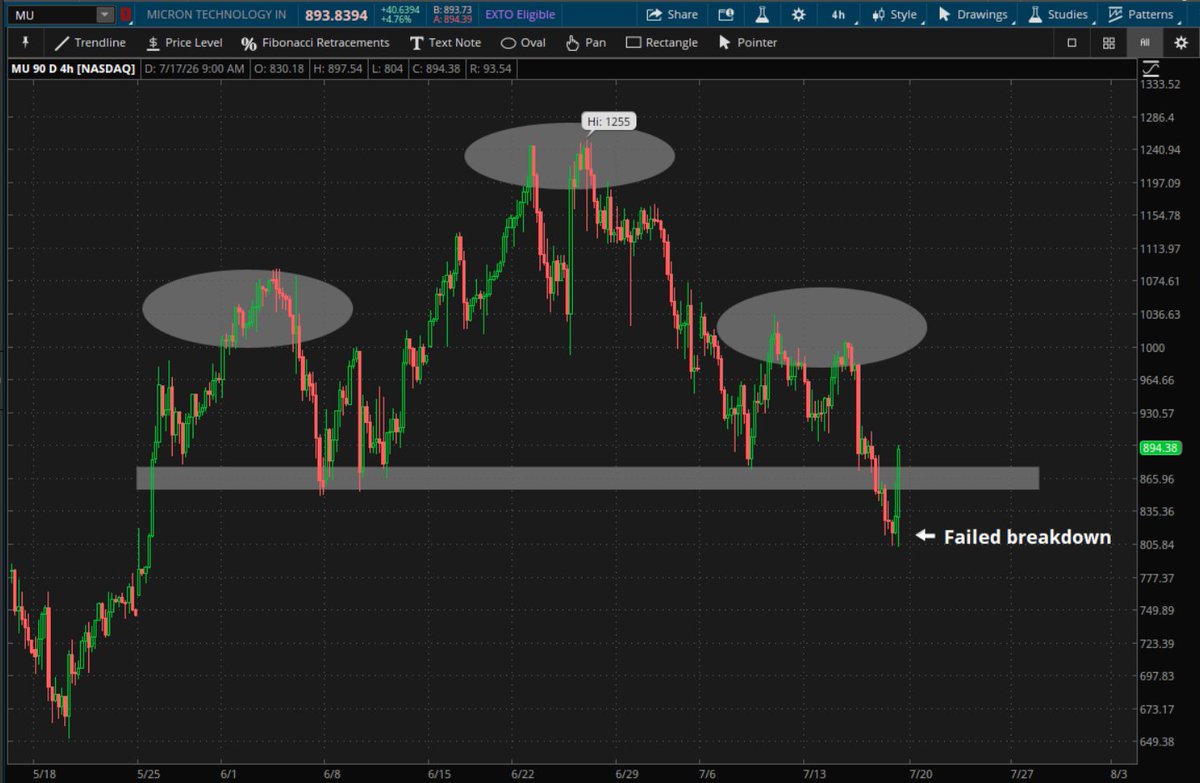Select the Trendline drawing tool
The height and width of the screenshot is (783, 1200).
[91, 43]
